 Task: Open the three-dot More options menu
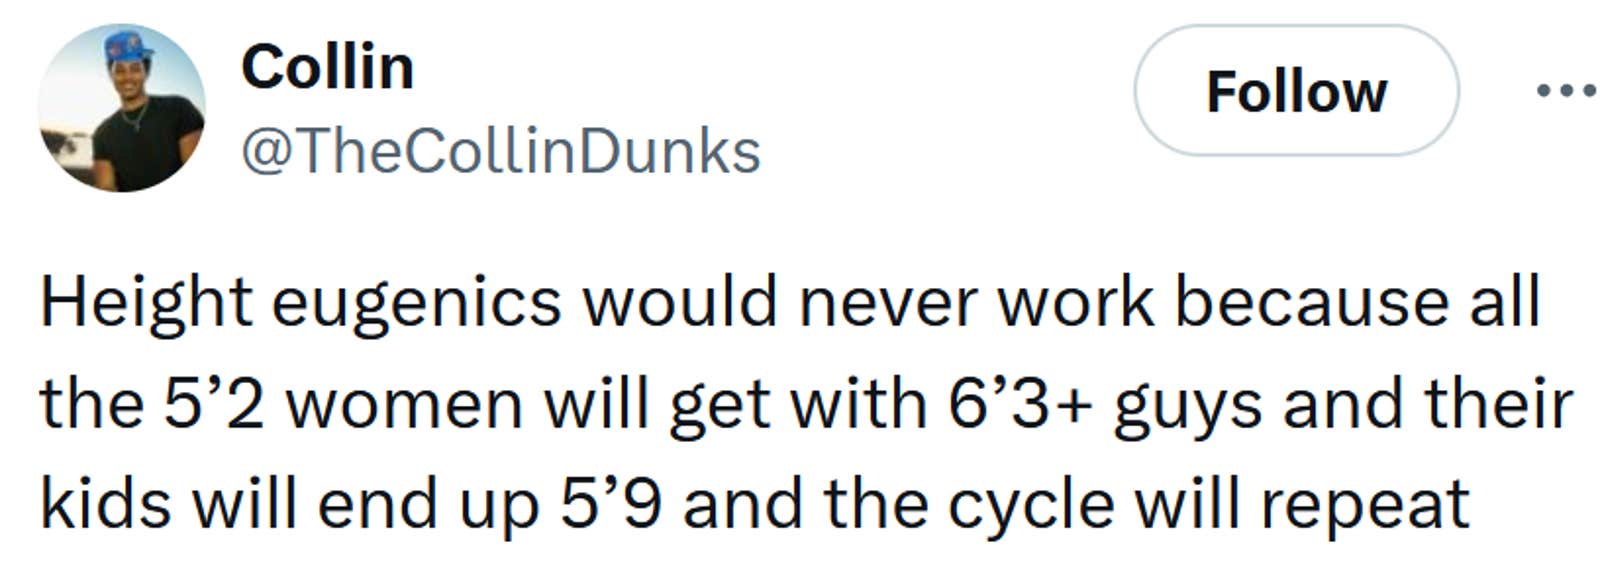pos(1566,91)
